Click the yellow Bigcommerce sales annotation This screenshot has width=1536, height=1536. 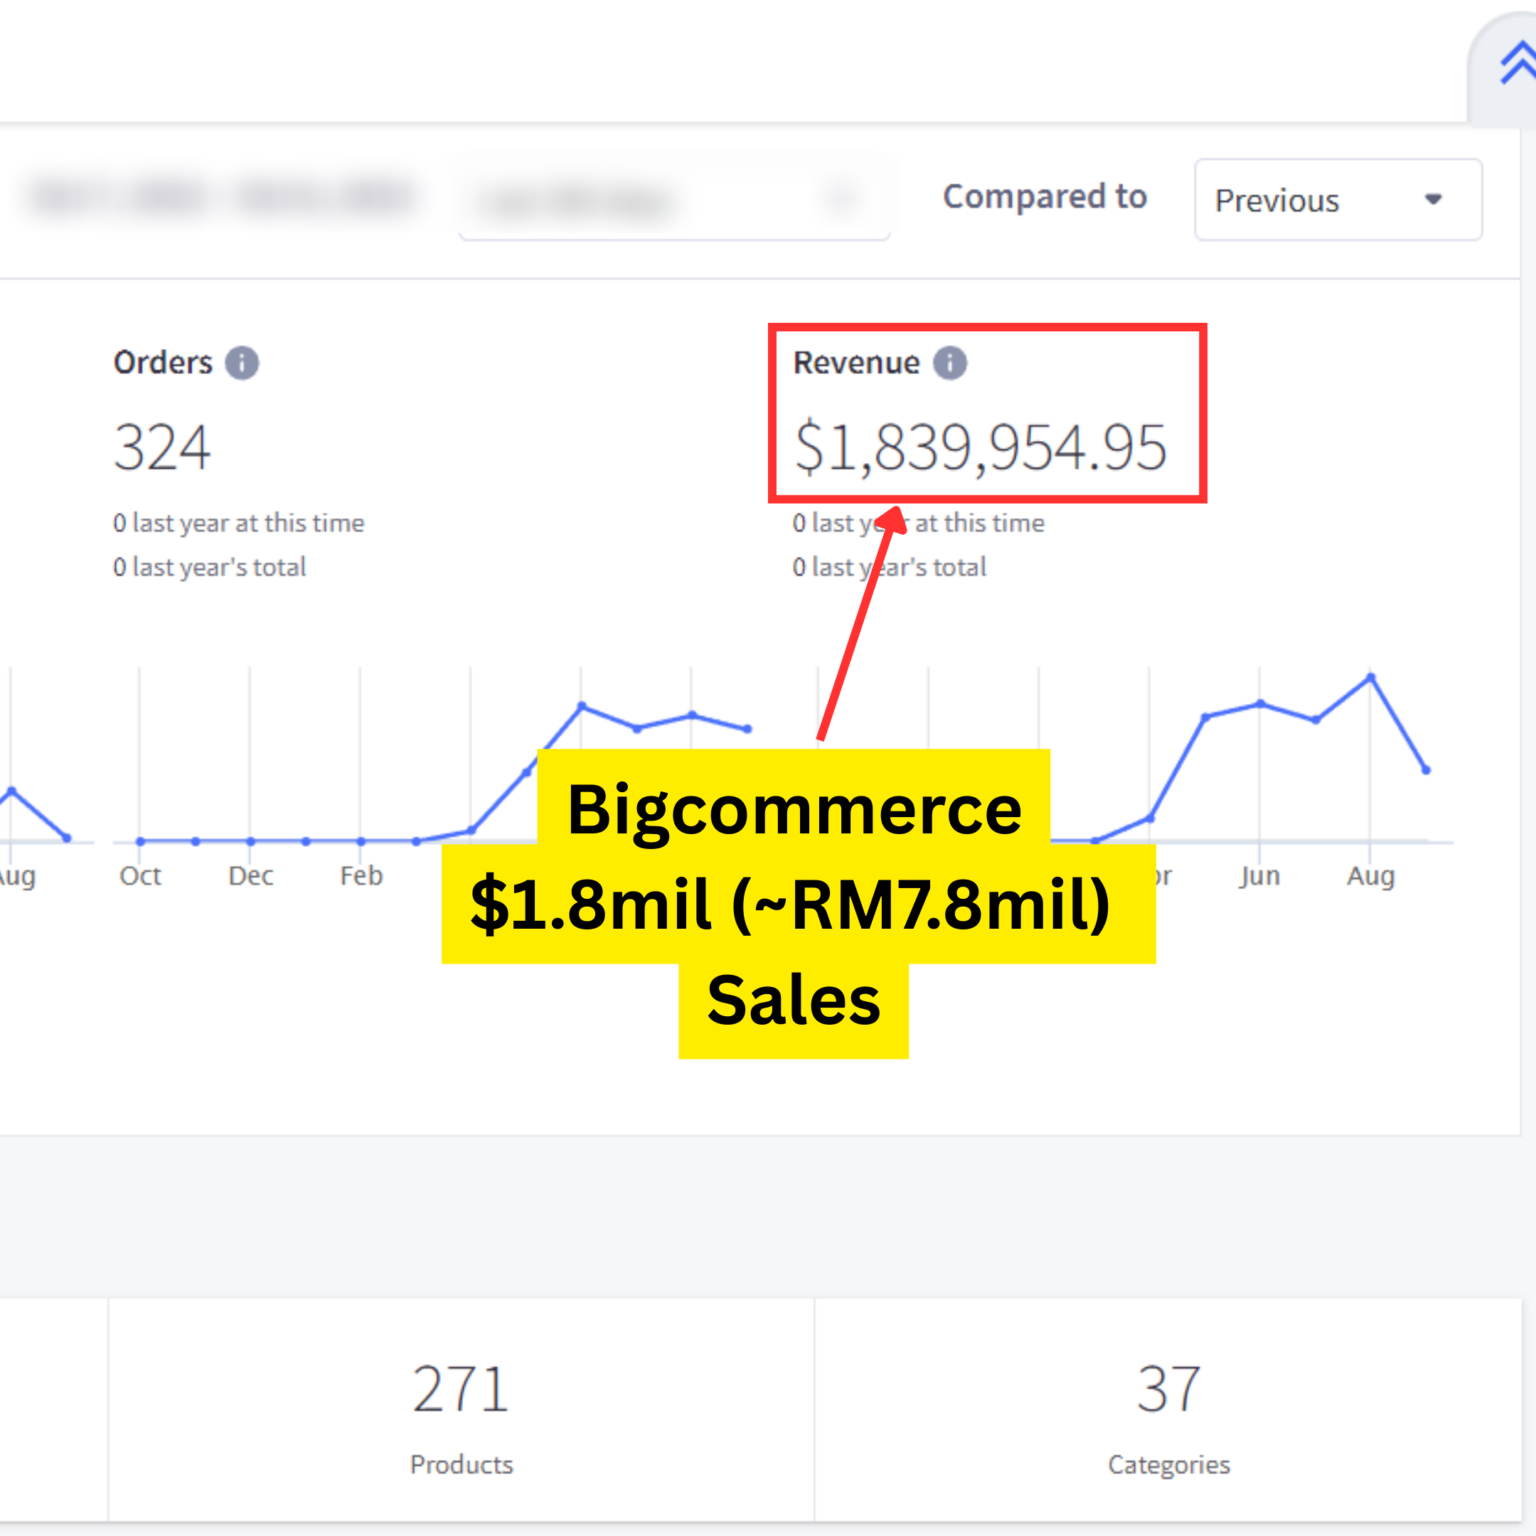[x=795, y=903]
